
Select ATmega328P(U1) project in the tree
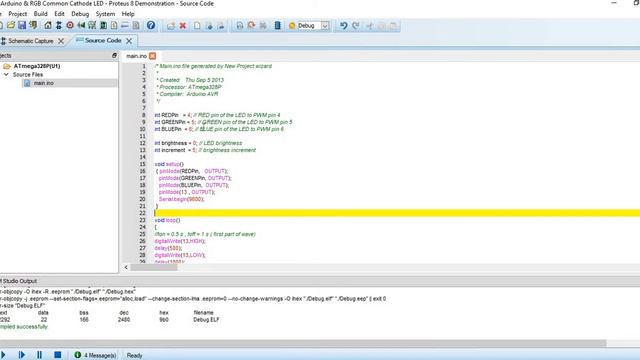coord(37,66)
